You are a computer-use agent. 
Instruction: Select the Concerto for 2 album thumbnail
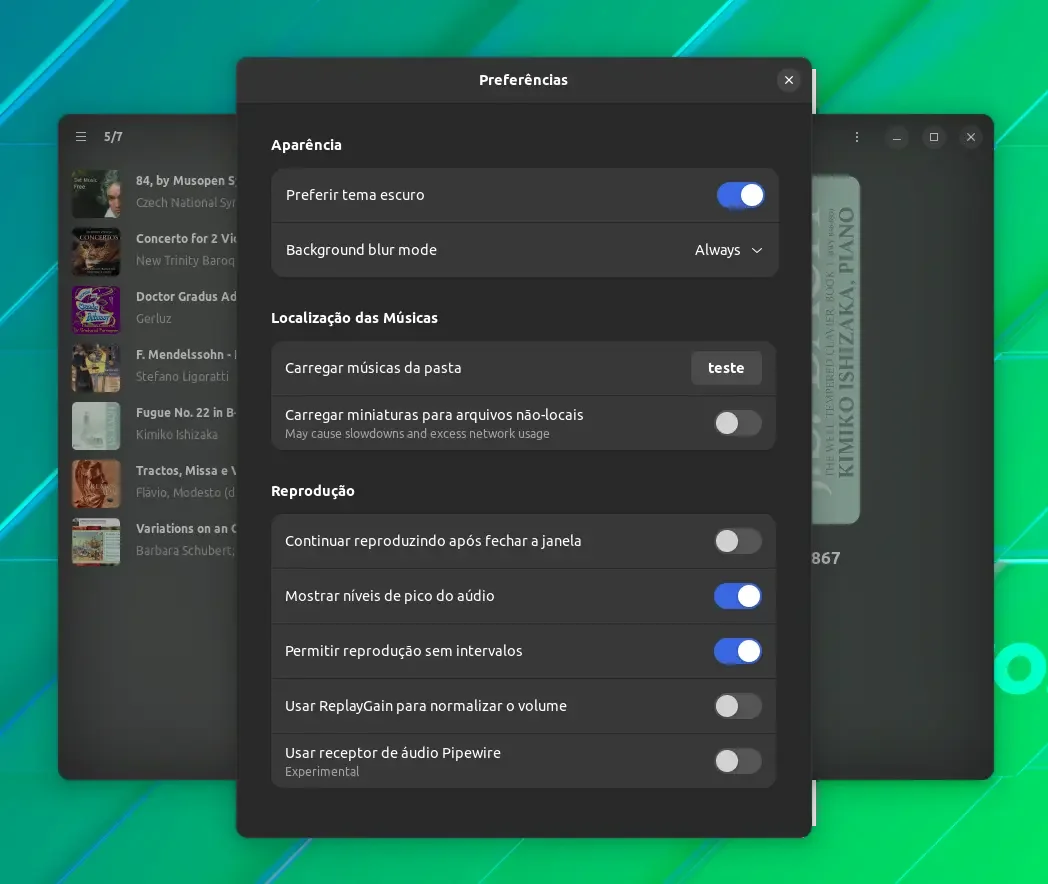tap(96, 252)
